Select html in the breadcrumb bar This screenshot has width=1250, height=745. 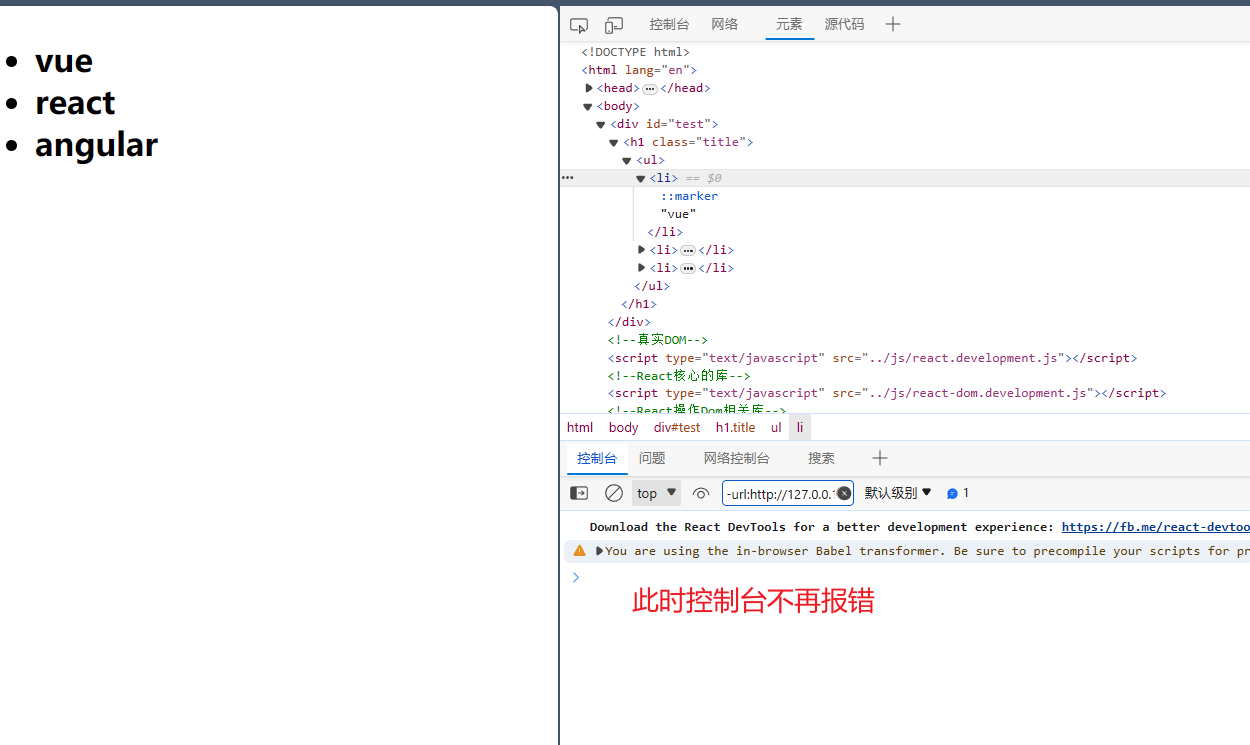pos(580,427)
